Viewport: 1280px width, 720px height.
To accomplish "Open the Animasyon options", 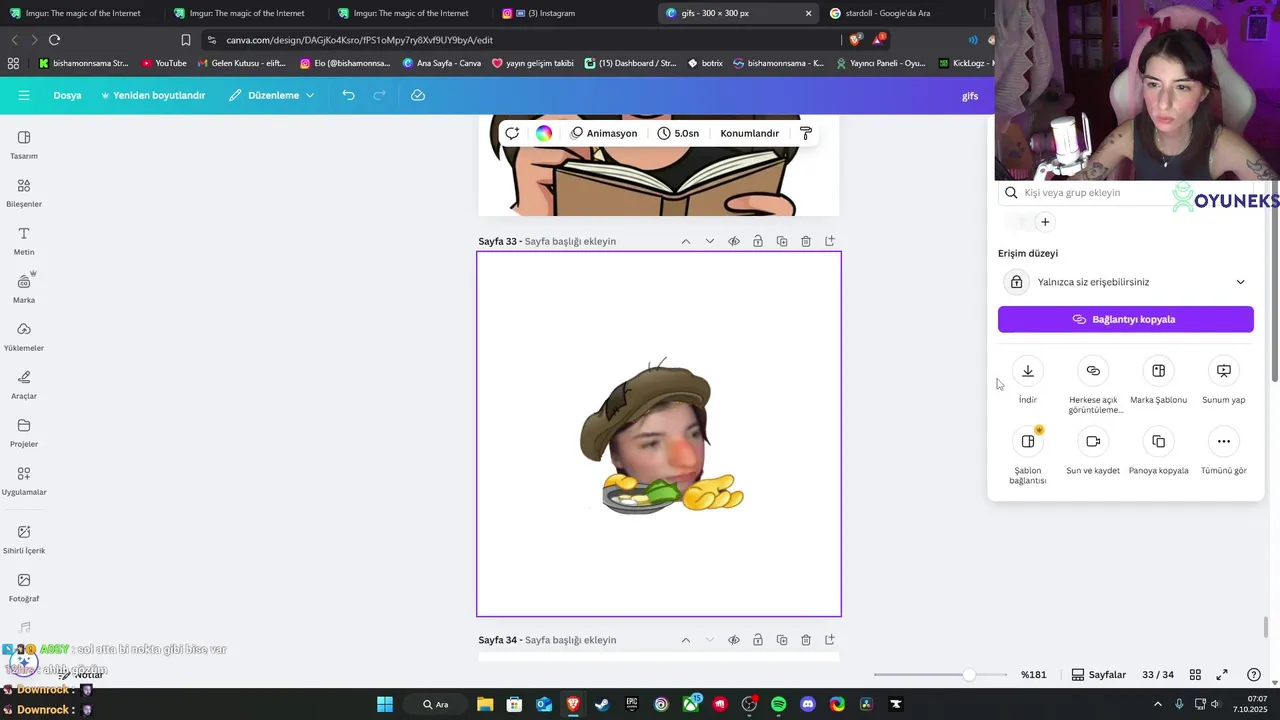I will (603, 133).
